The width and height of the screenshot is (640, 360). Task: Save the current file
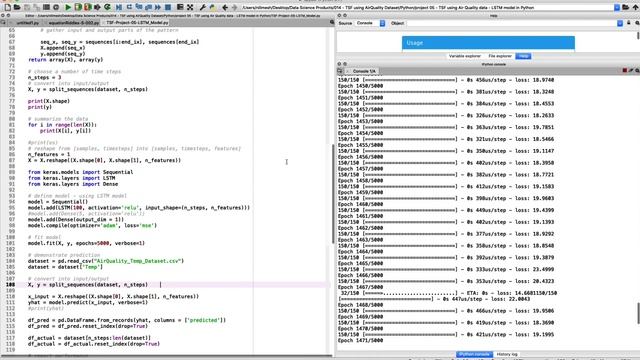(27, 7)
